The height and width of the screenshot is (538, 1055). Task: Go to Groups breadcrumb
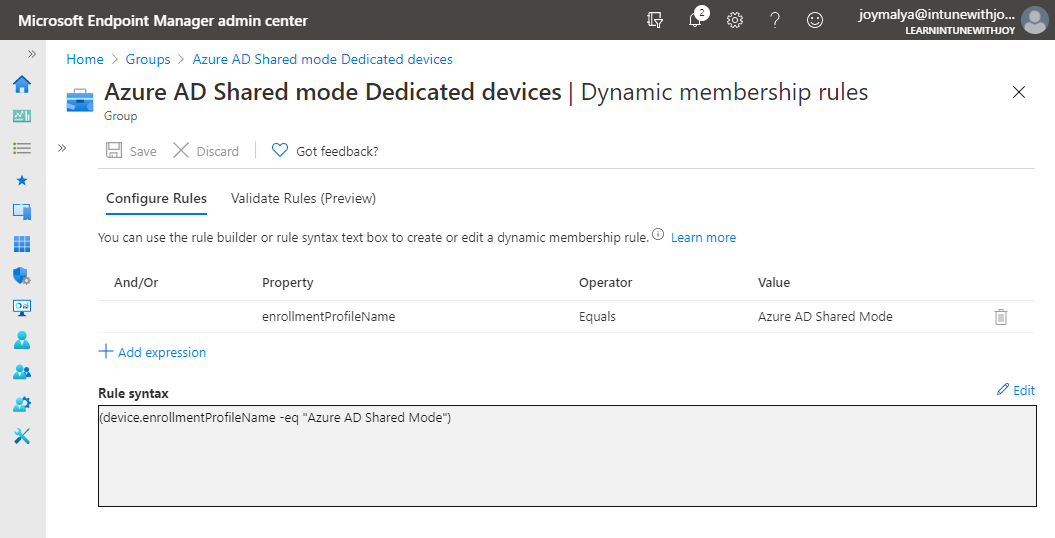[x=148, y=59]
